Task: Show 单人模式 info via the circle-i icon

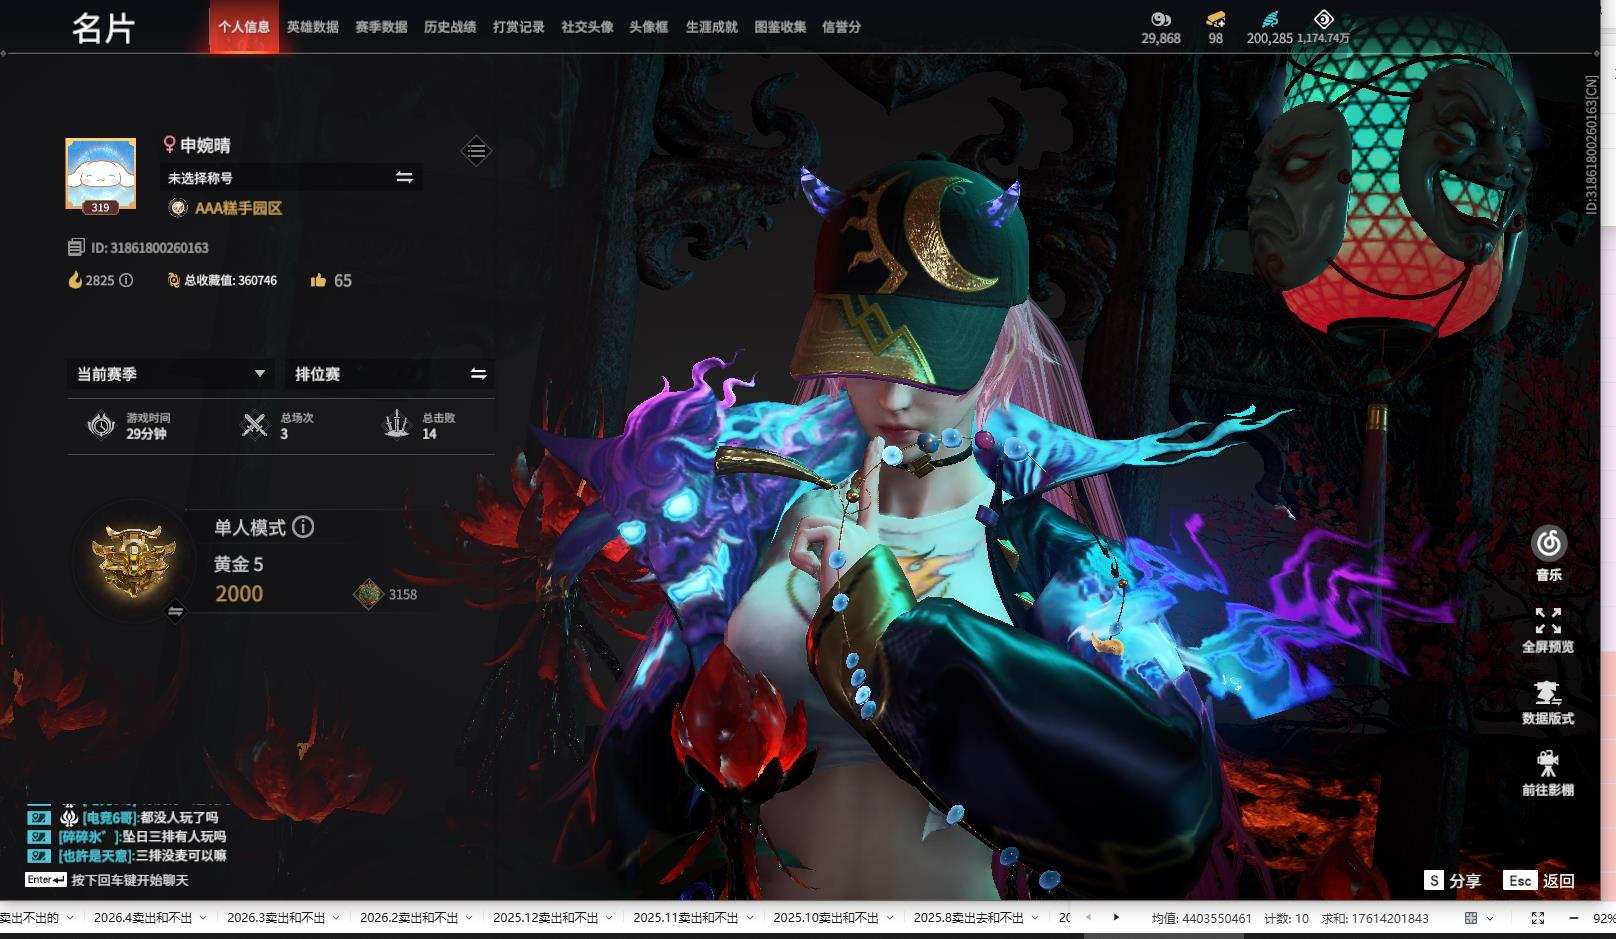Action: click(303, 527)
